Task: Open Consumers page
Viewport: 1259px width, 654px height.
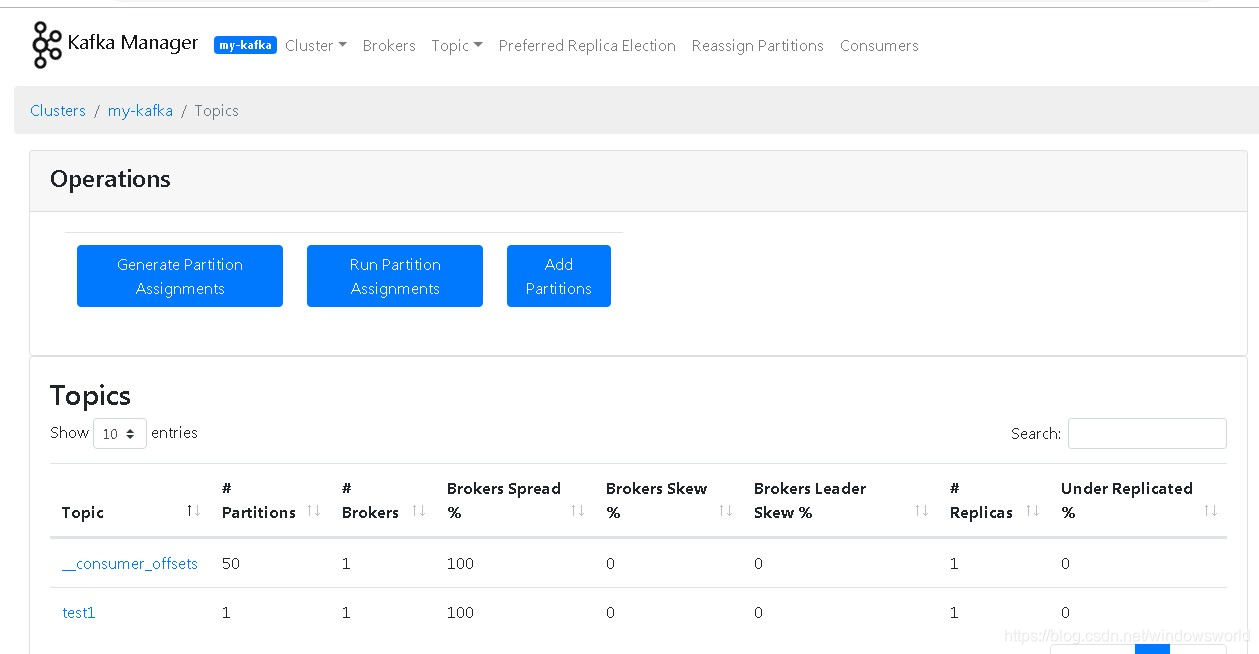Action: point(879,46)
